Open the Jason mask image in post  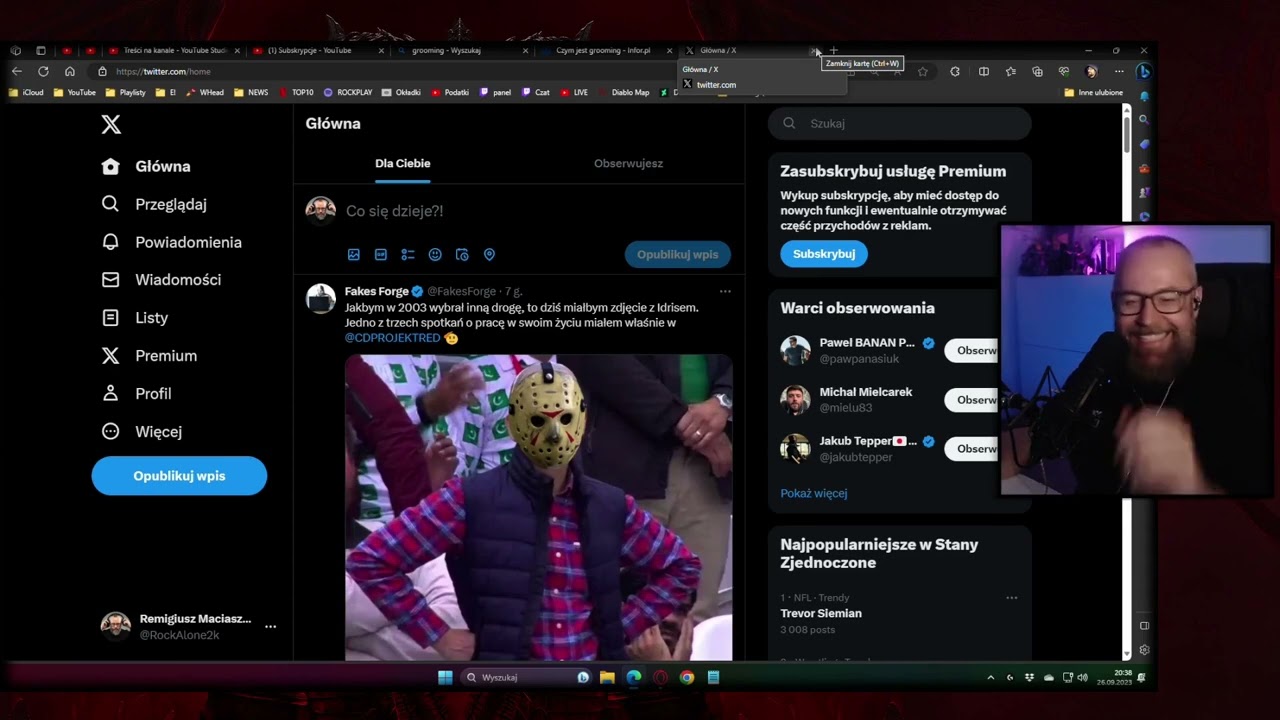click(539, 508)
